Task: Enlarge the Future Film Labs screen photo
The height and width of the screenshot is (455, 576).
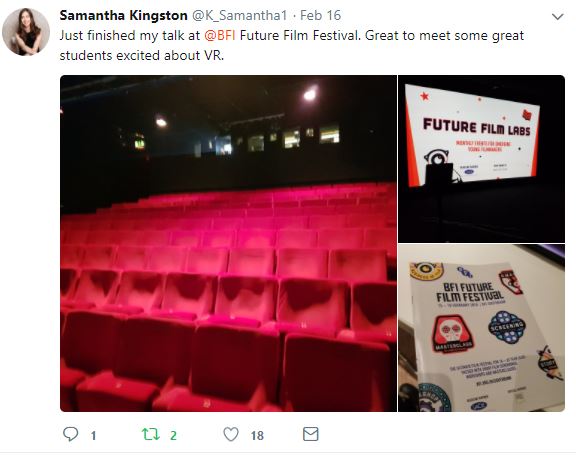Action: tap(482, 159)
